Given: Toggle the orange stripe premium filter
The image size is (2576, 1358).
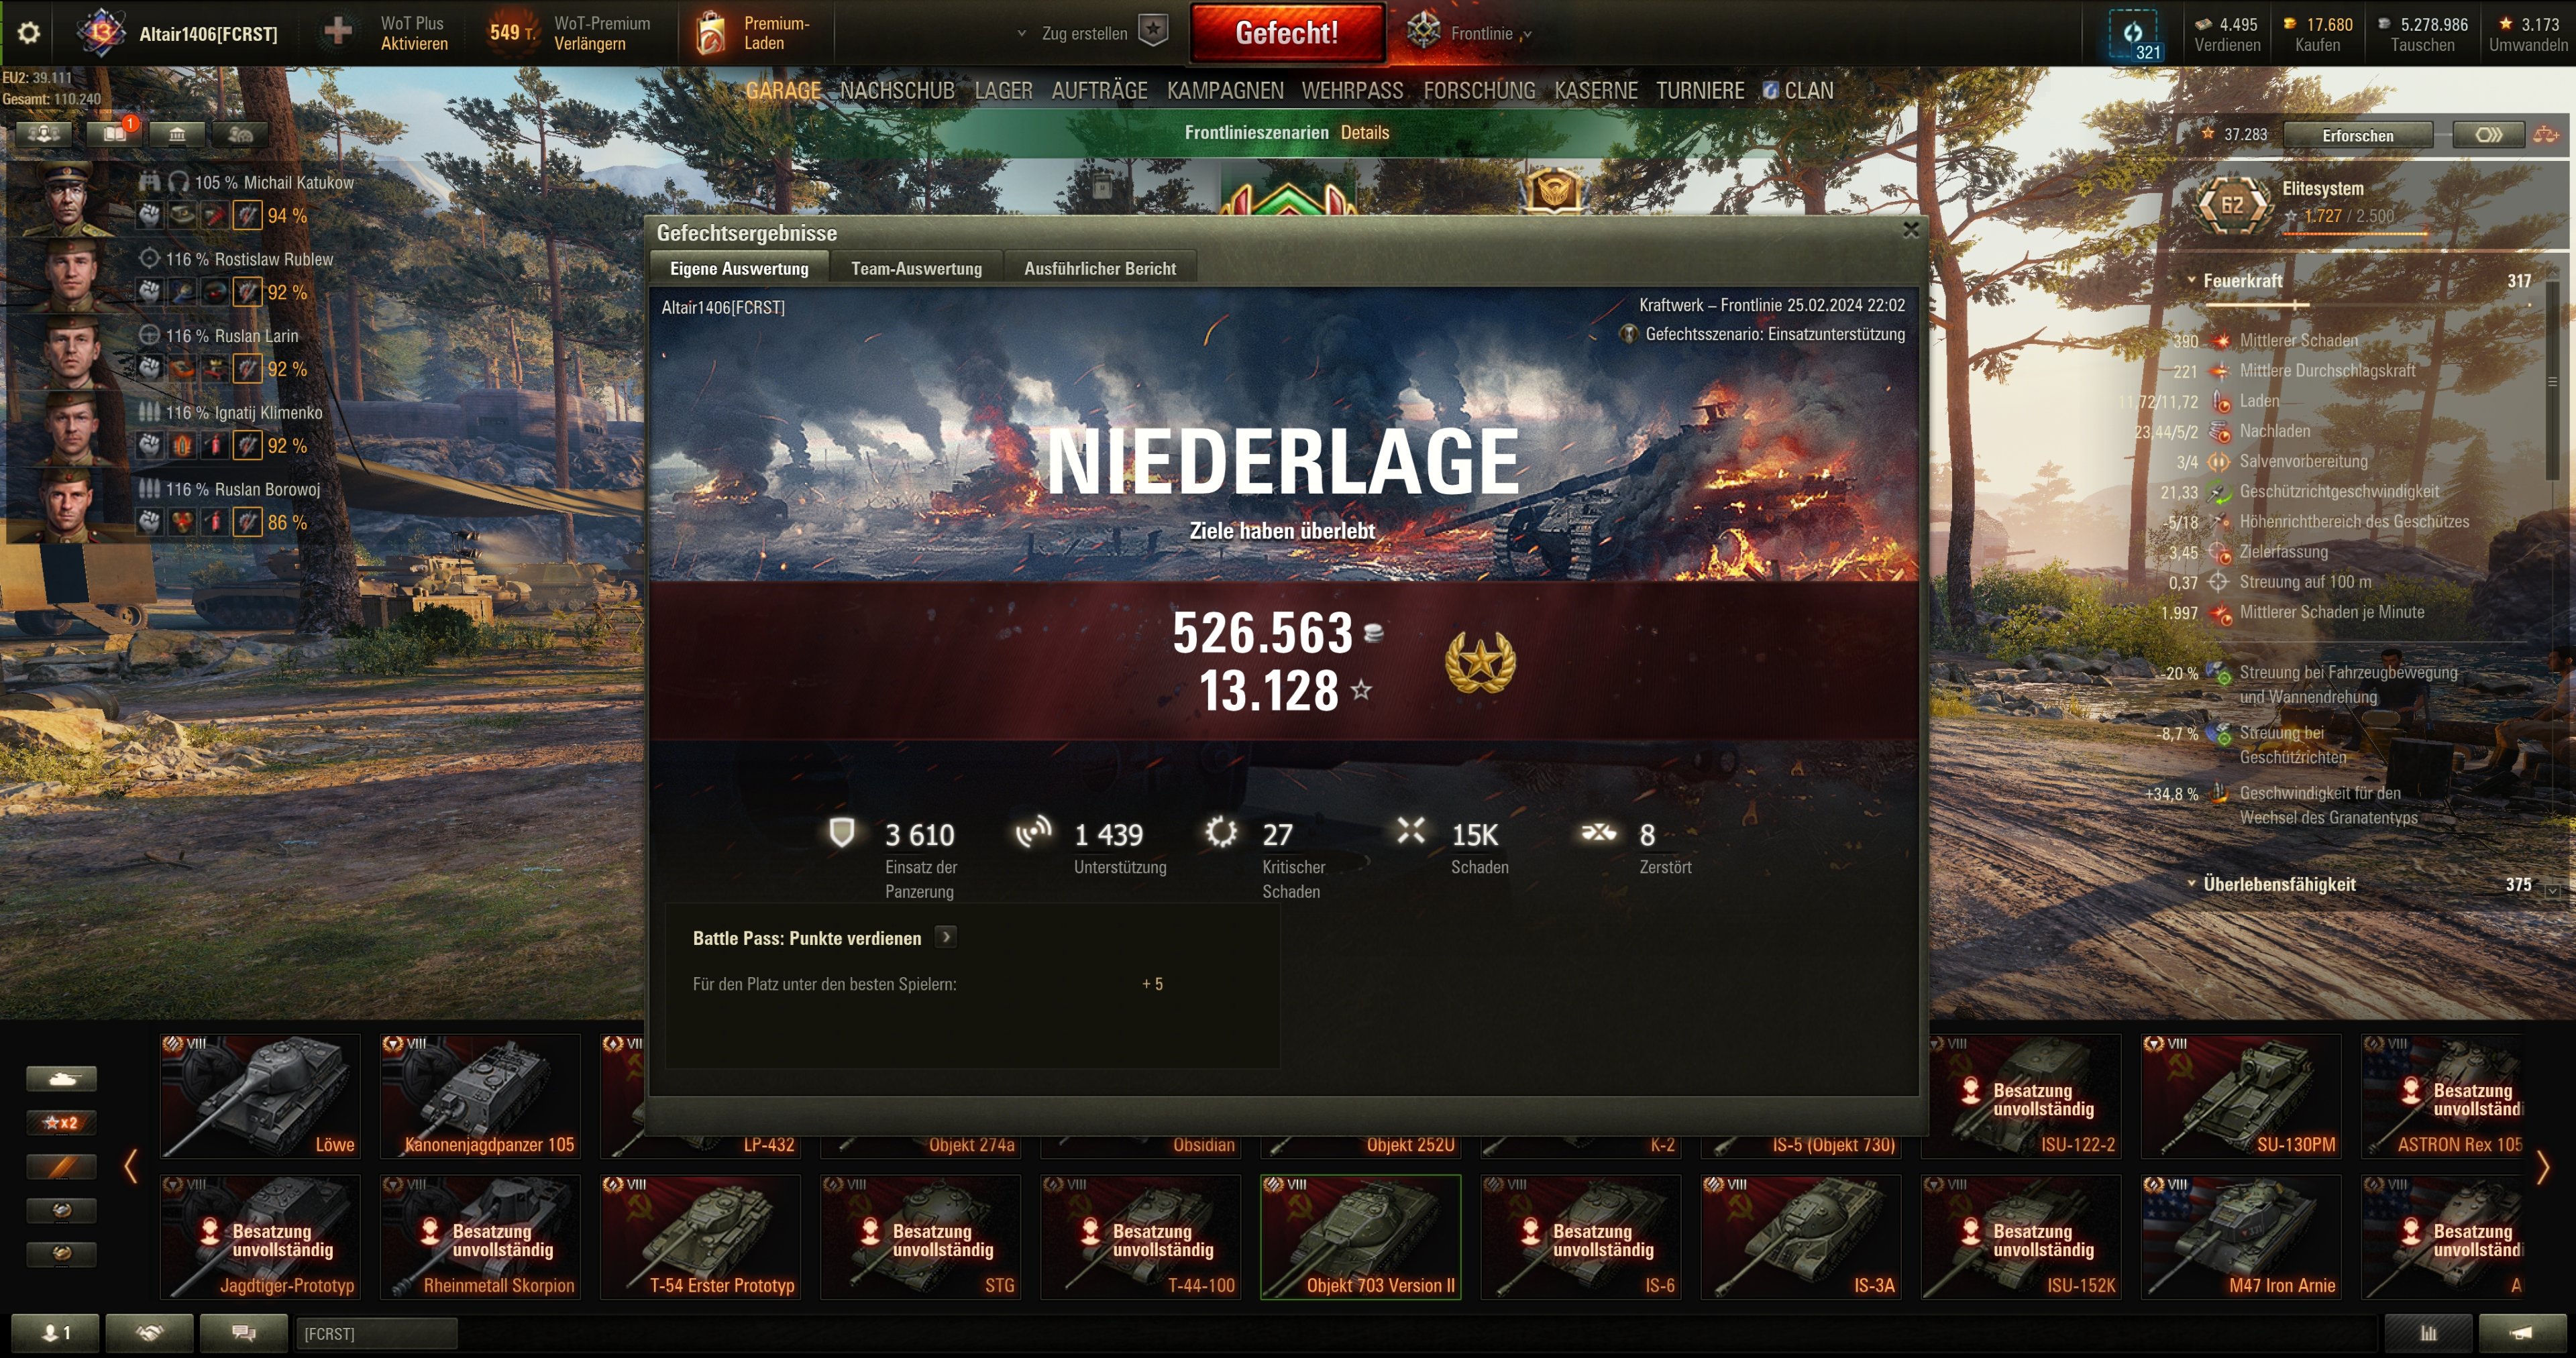Looking at the screenshot, I should [x=61, y=1166].
